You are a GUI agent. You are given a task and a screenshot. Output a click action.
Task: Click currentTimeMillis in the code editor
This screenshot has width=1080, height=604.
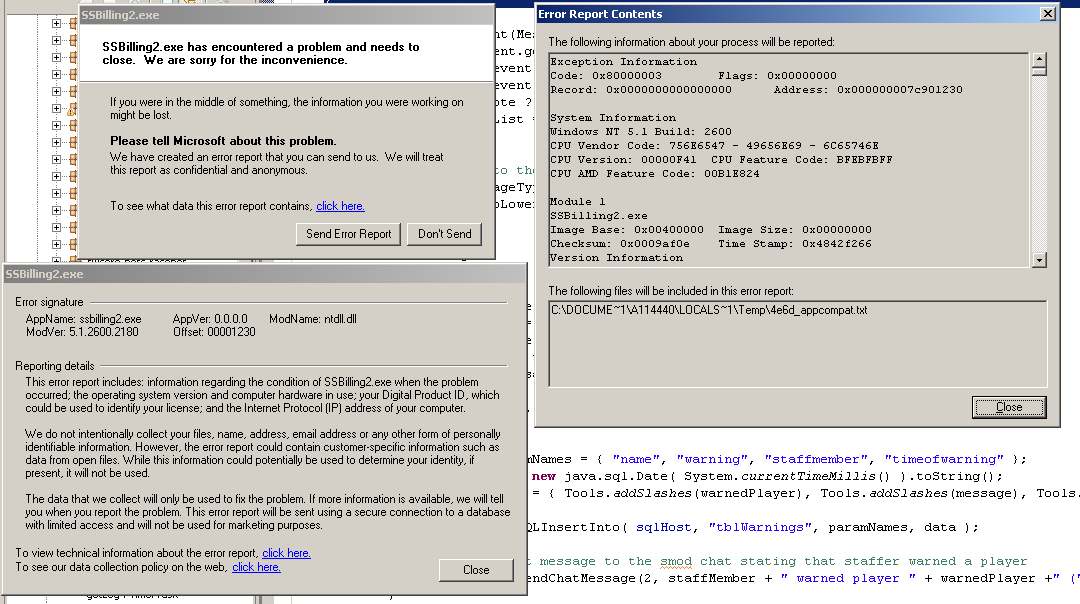pyautogui.click(x=808, y=477)
